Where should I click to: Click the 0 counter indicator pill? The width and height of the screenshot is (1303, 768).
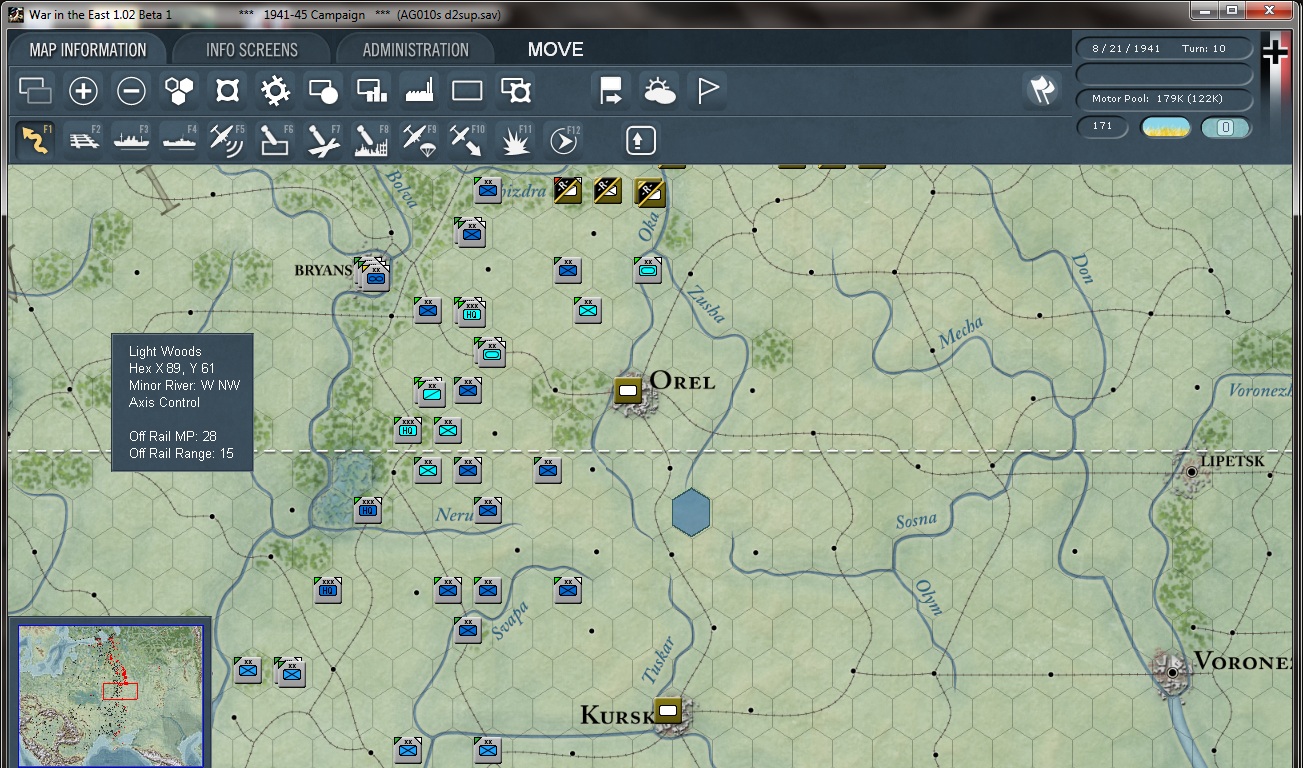click(1226, 127)
